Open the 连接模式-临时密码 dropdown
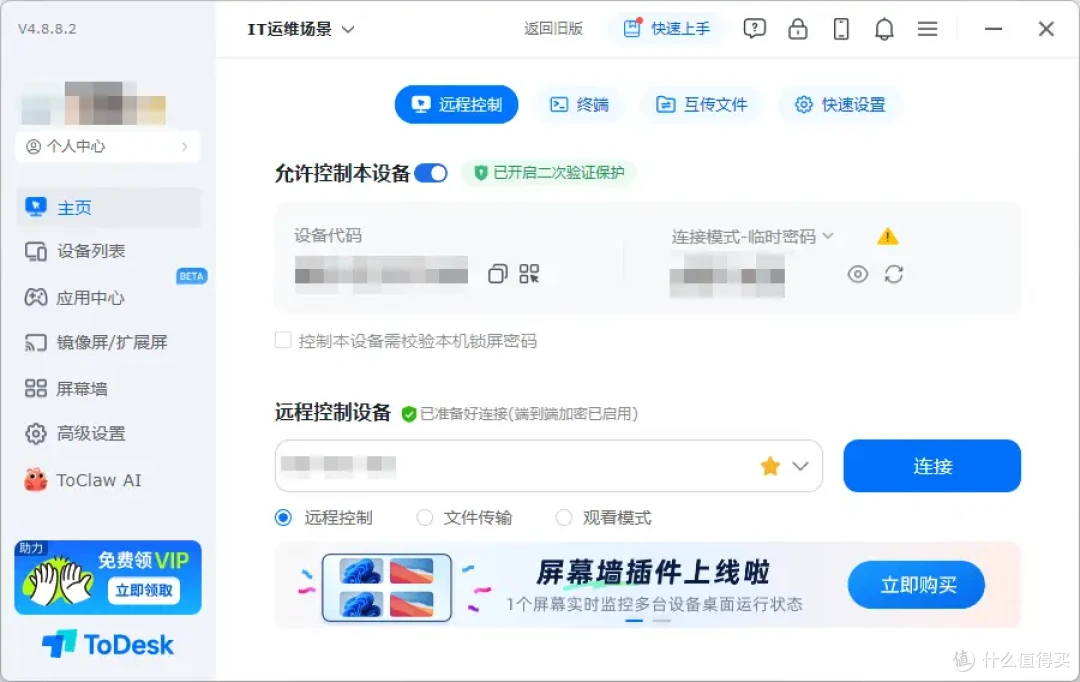1080x682 pixels. (752, 237)
